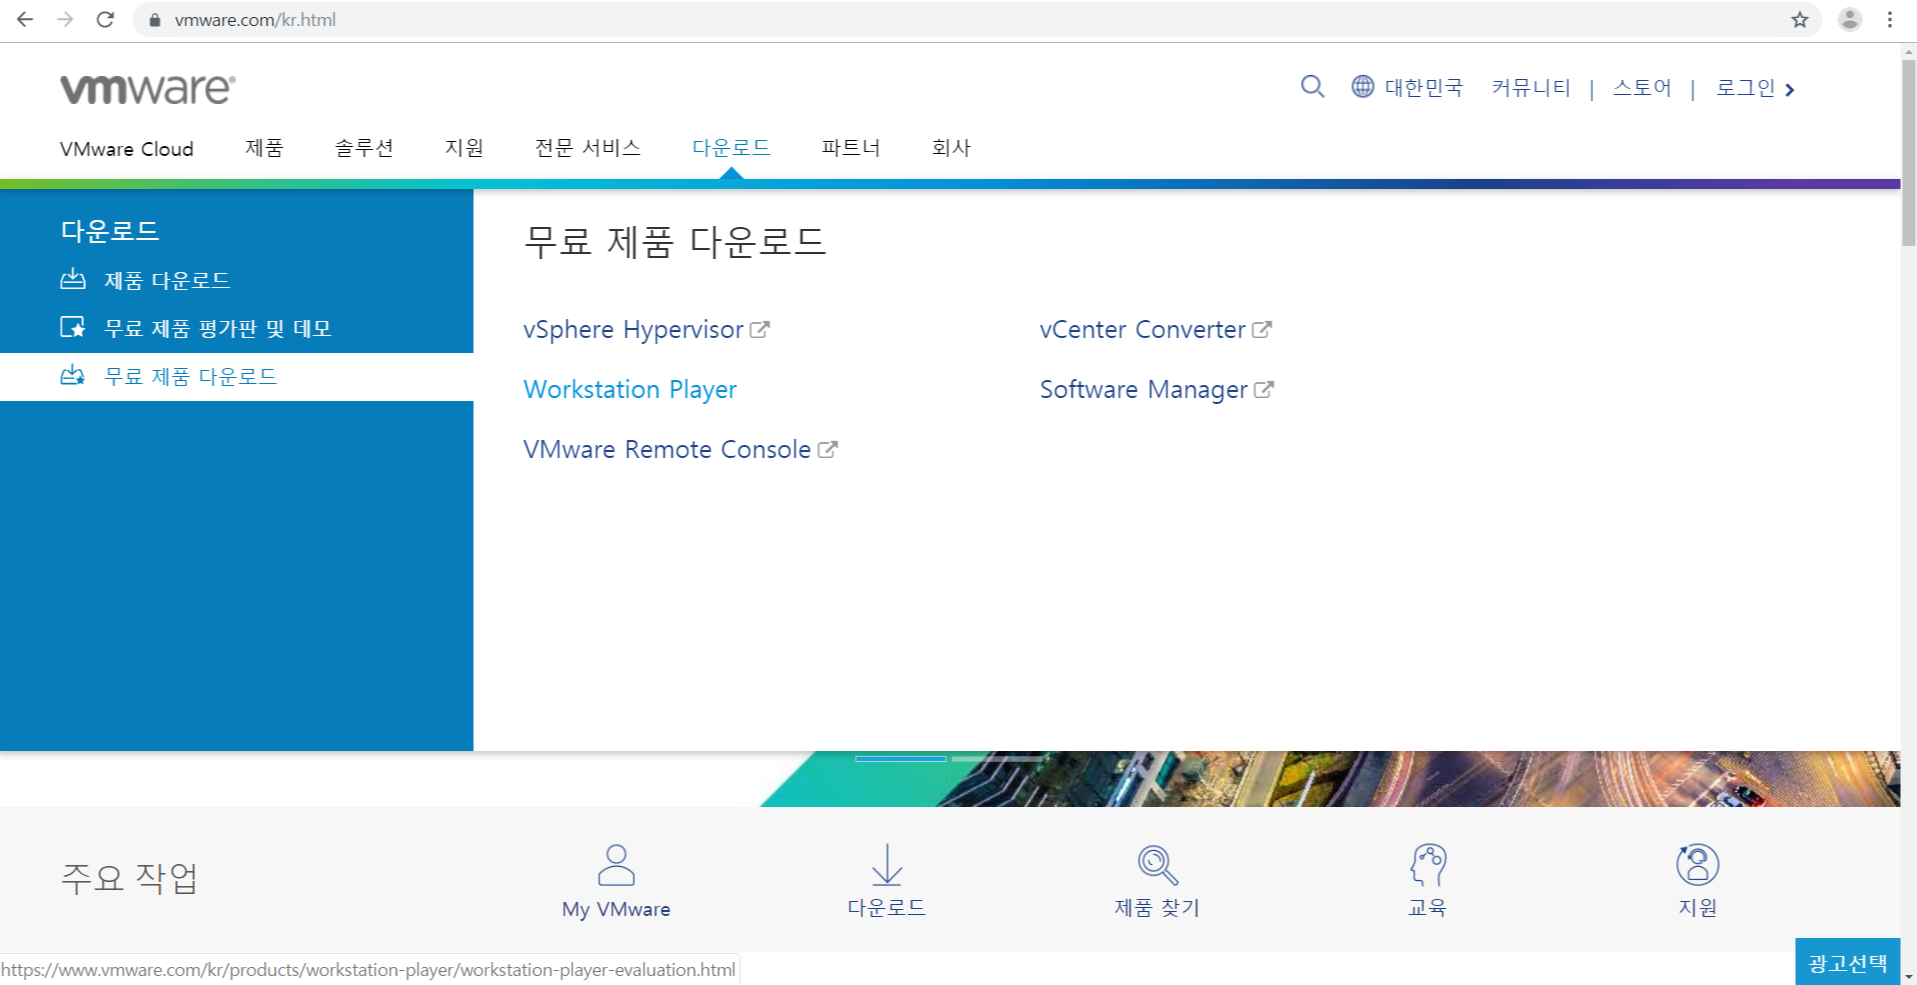Select the 다운로드 navigation tab
The image size is (1917, 985).
(x=731, y=148)
